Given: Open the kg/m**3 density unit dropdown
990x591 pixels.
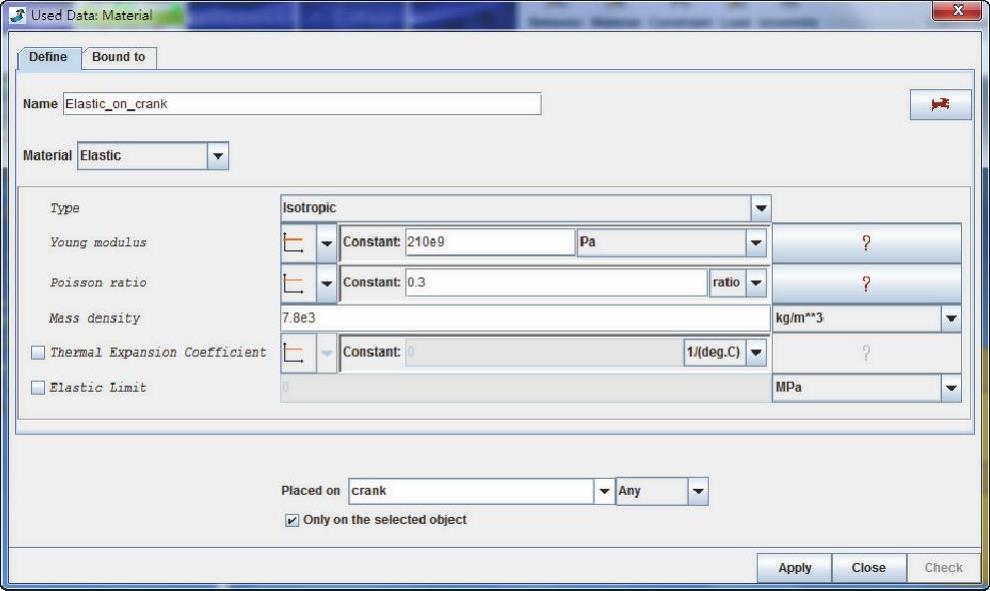Looking at the screenshot, I should (x=950, y=319).
